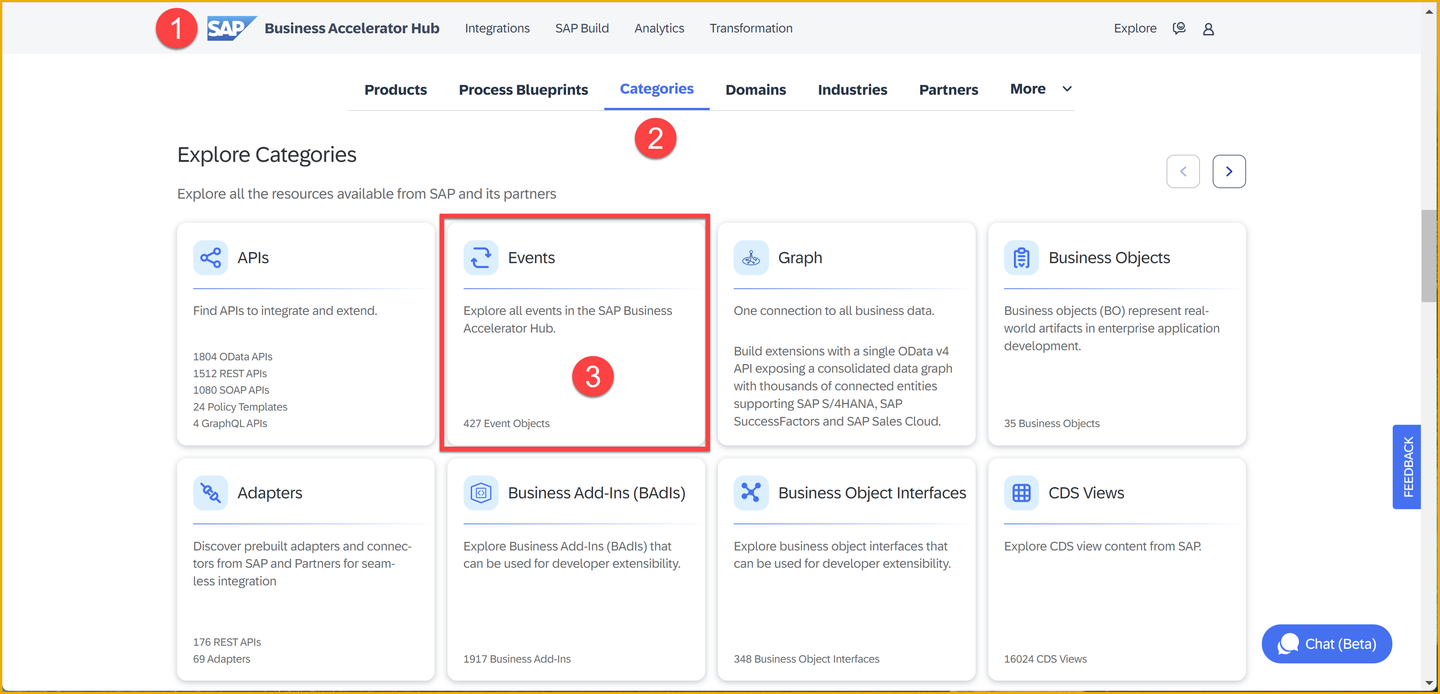Expand the More dropdown menu
The image size is (1440, 694).
tap(1041, 89)
